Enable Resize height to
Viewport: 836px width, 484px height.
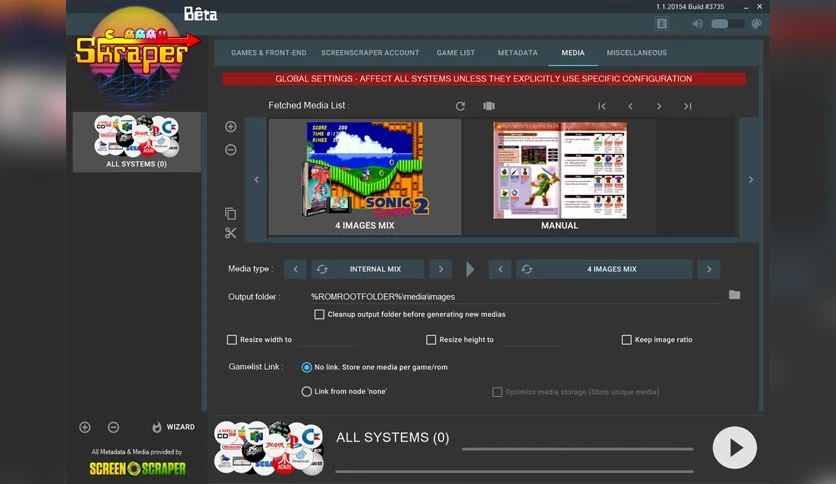point(431,340)
